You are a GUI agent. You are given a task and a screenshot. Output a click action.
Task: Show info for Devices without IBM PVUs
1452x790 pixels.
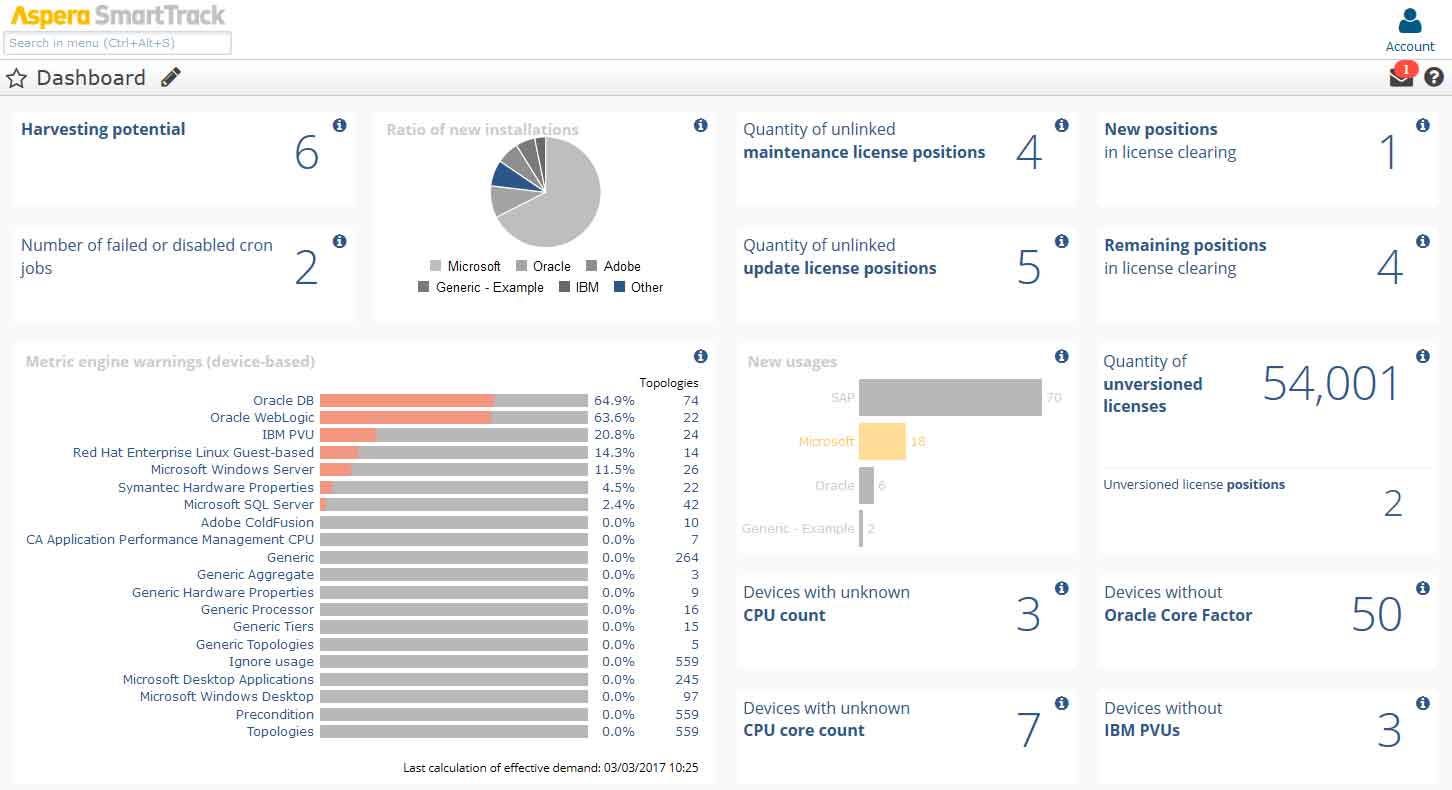coord(1422,703)
